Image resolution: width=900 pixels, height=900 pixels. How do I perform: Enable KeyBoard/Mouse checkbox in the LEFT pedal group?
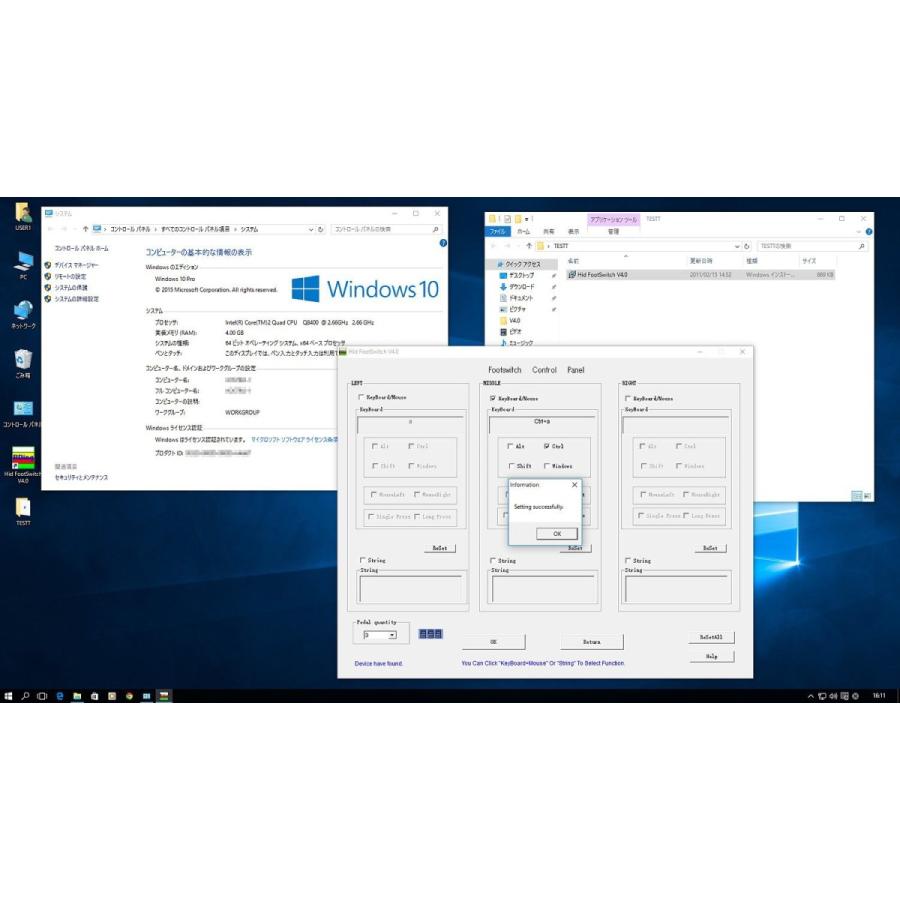[361, 398]
